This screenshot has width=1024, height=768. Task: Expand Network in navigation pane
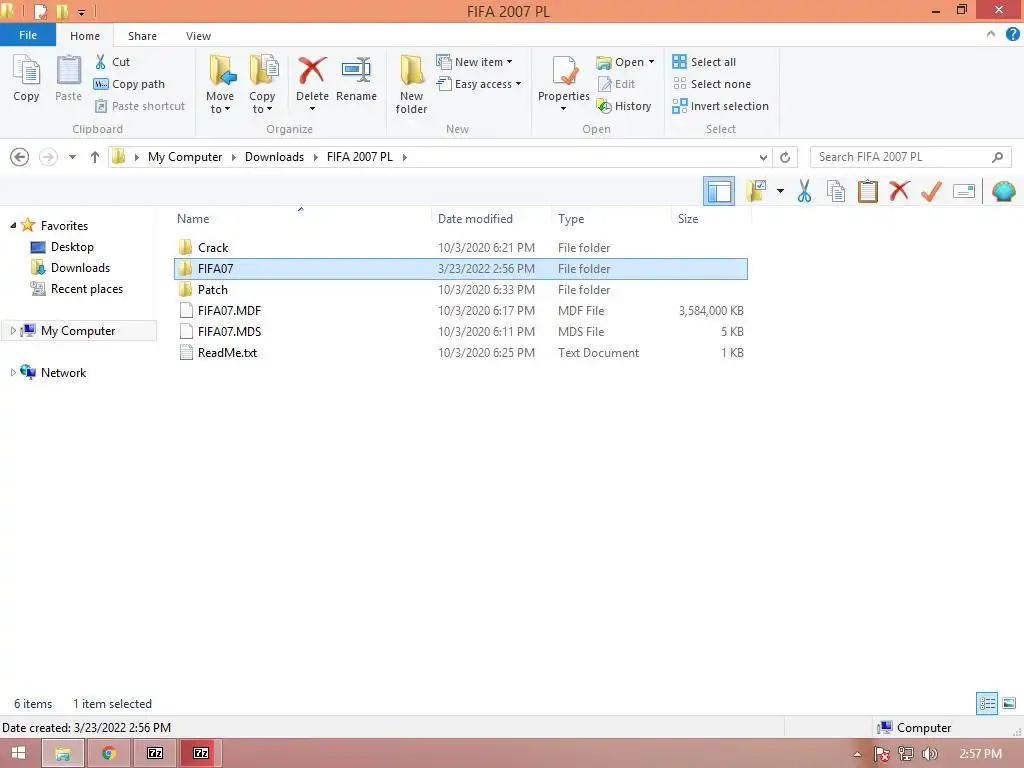pos(12,373)
